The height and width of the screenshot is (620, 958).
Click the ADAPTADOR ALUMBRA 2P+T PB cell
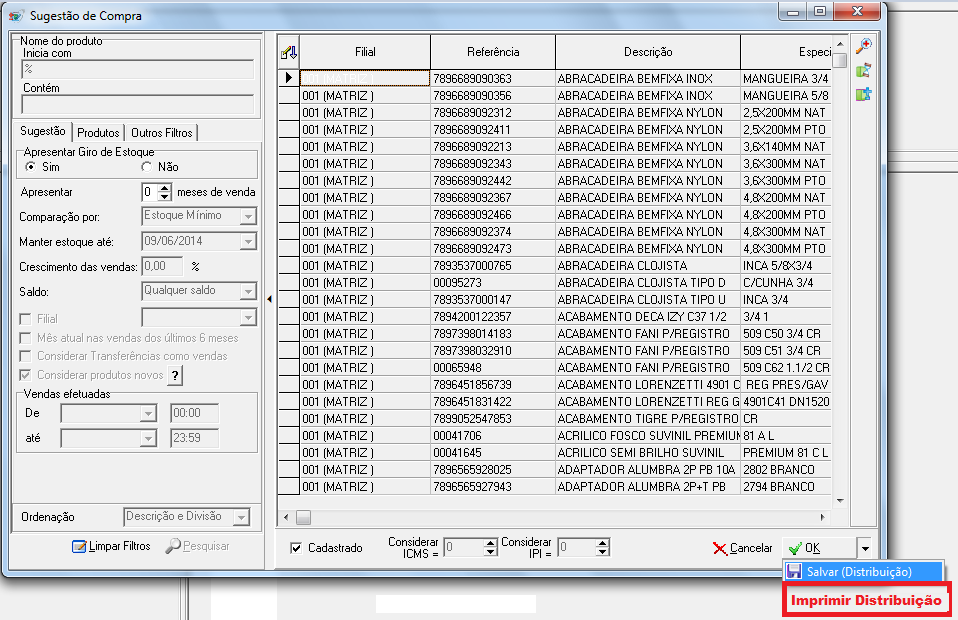pyautogui.click(x=647, y=487)
